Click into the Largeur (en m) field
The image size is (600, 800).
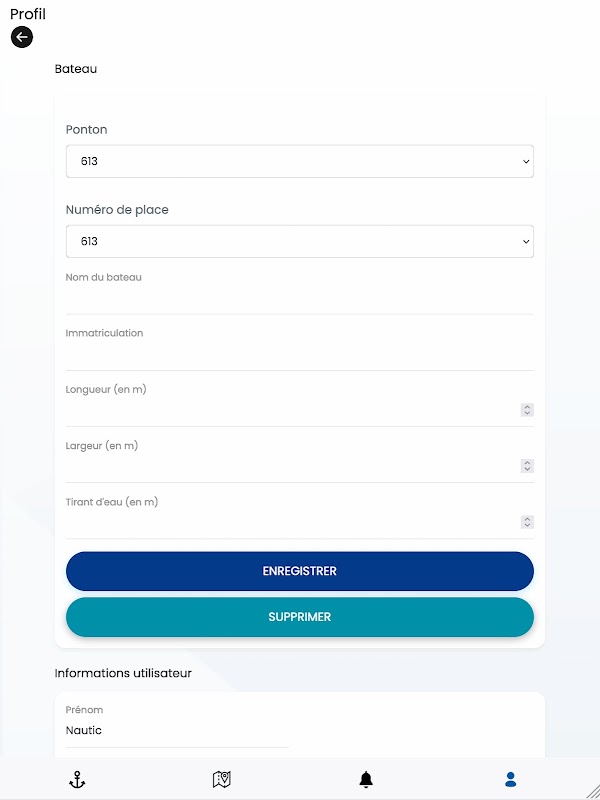(x=290, y=466)
